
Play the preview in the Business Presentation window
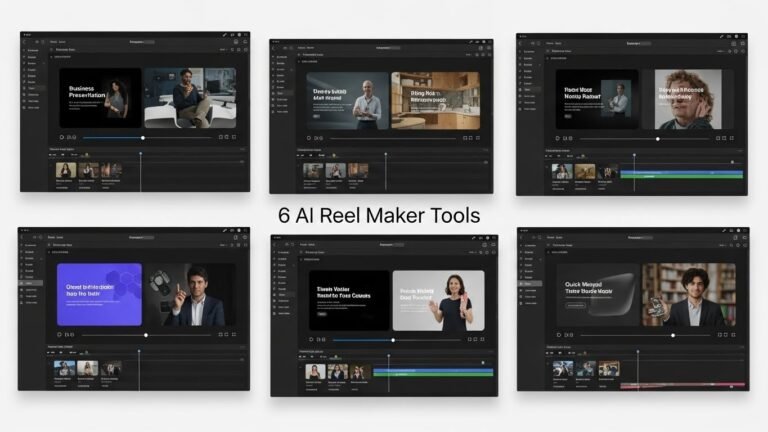[62, 138]
